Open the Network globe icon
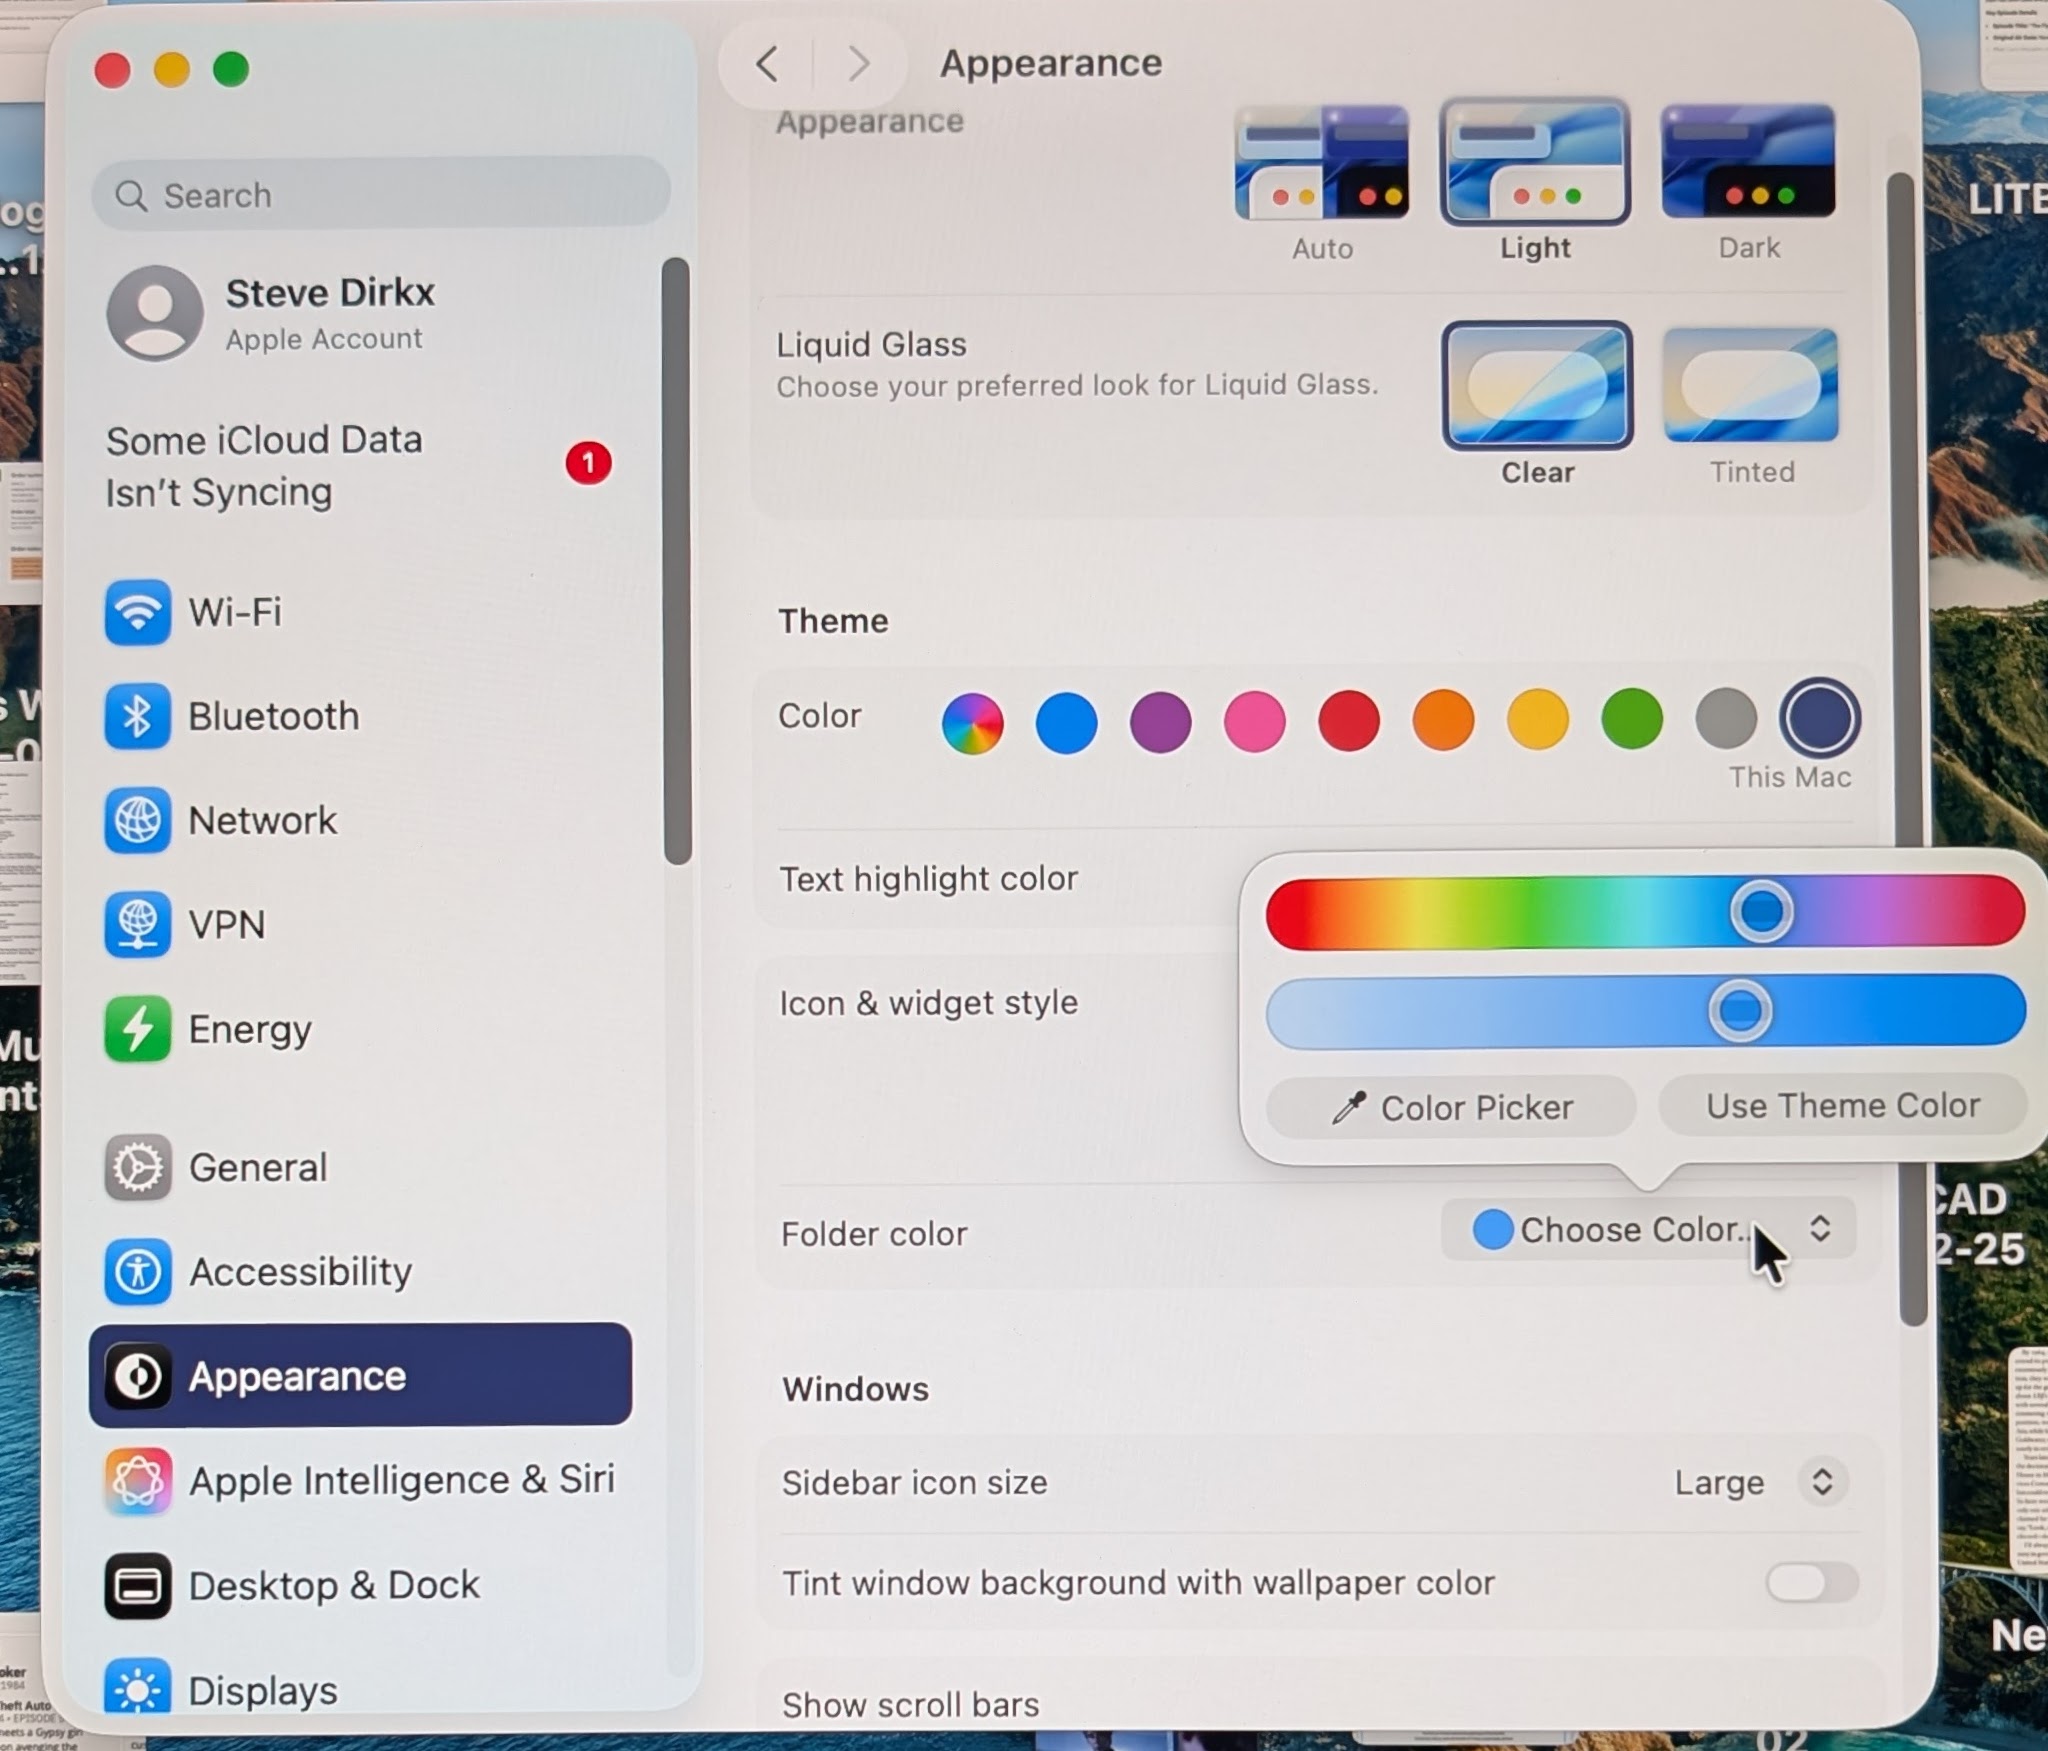 click(137, 820)
